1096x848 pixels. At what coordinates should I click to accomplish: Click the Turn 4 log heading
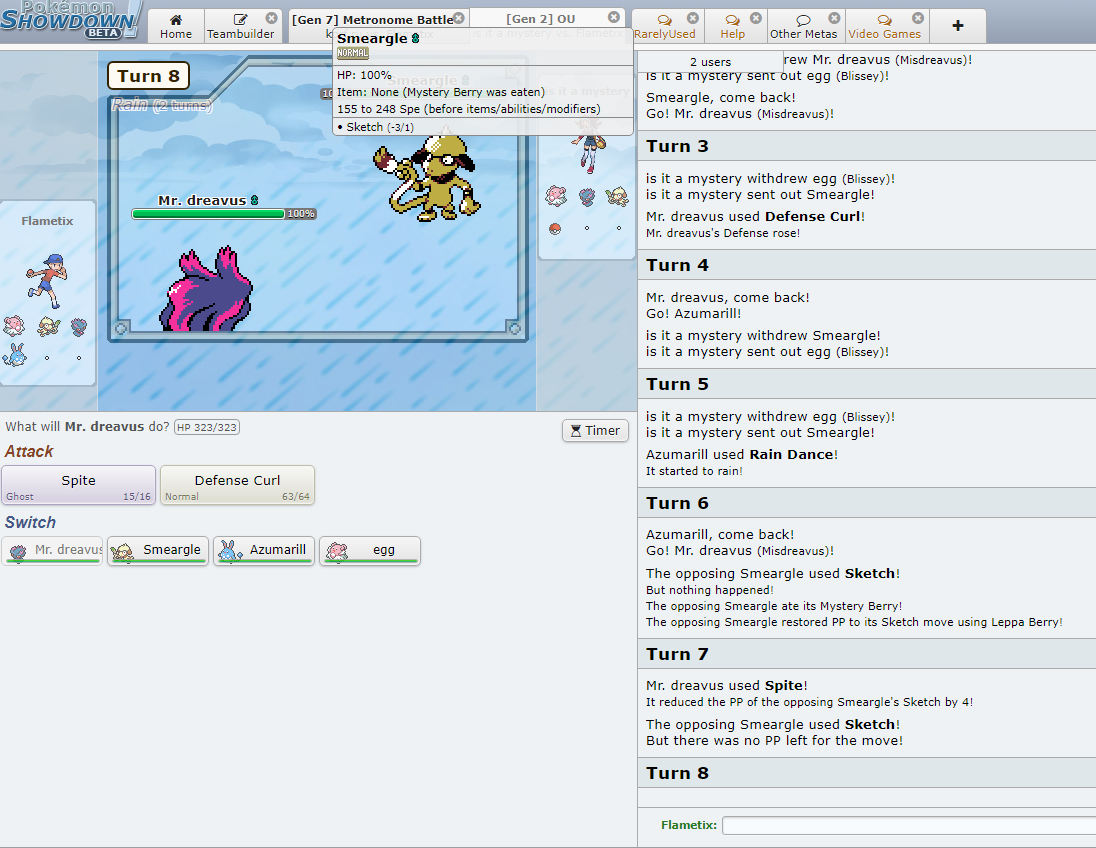pyautogui.click(x=677, y=266)
